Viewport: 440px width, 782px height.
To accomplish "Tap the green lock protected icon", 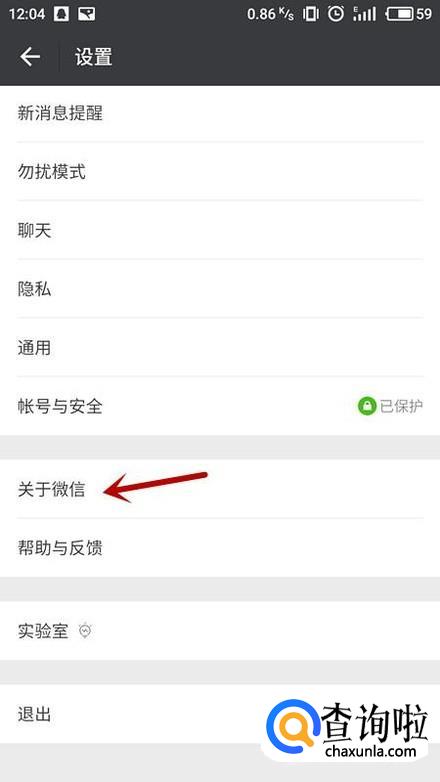I will click(367, 406).
